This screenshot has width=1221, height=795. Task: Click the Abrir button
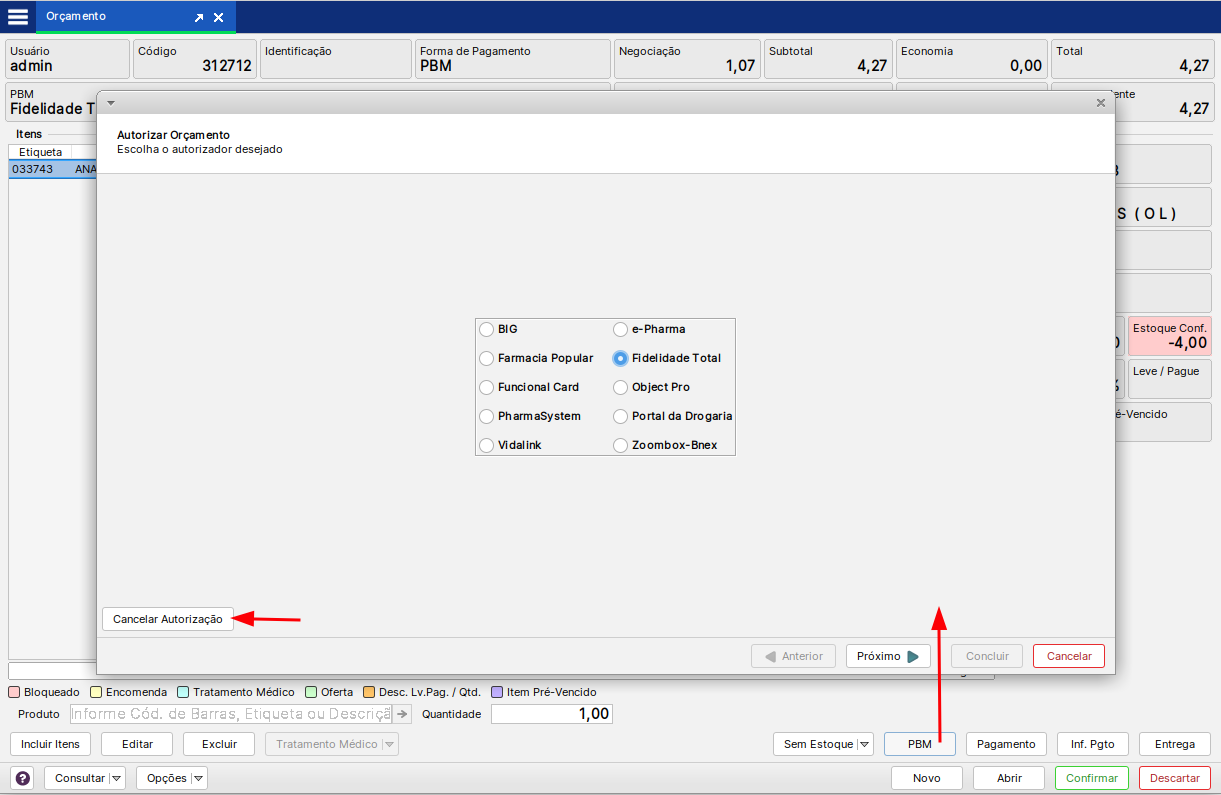(x=1009, y=778)
